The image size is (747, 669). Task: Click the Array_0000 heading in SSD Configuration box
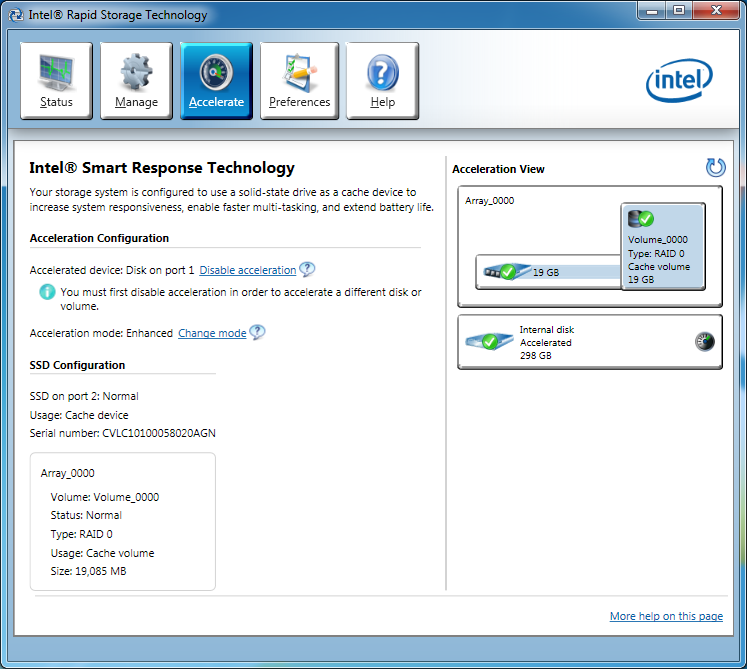pyautogui.click(x=68, y=473)
